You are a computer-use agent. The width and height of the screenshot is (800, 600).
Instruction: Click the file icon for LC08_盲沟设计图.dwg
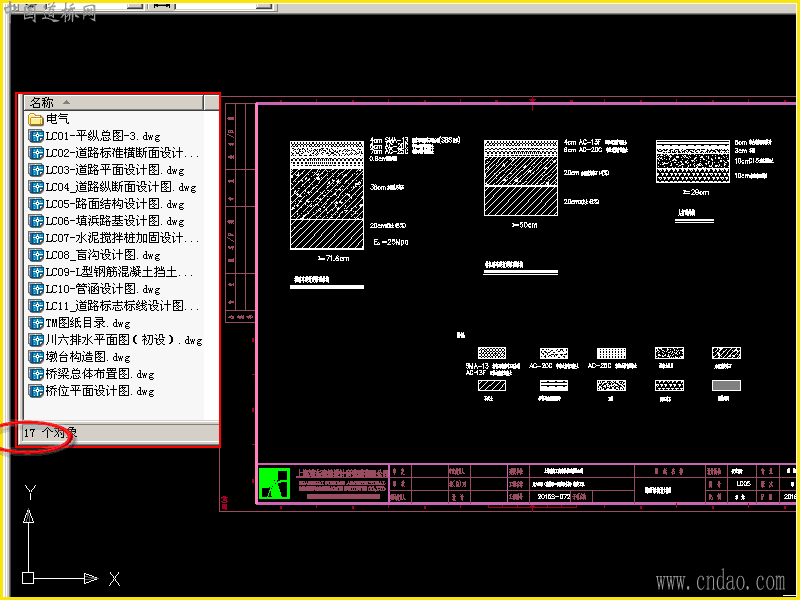pos(36,255)
